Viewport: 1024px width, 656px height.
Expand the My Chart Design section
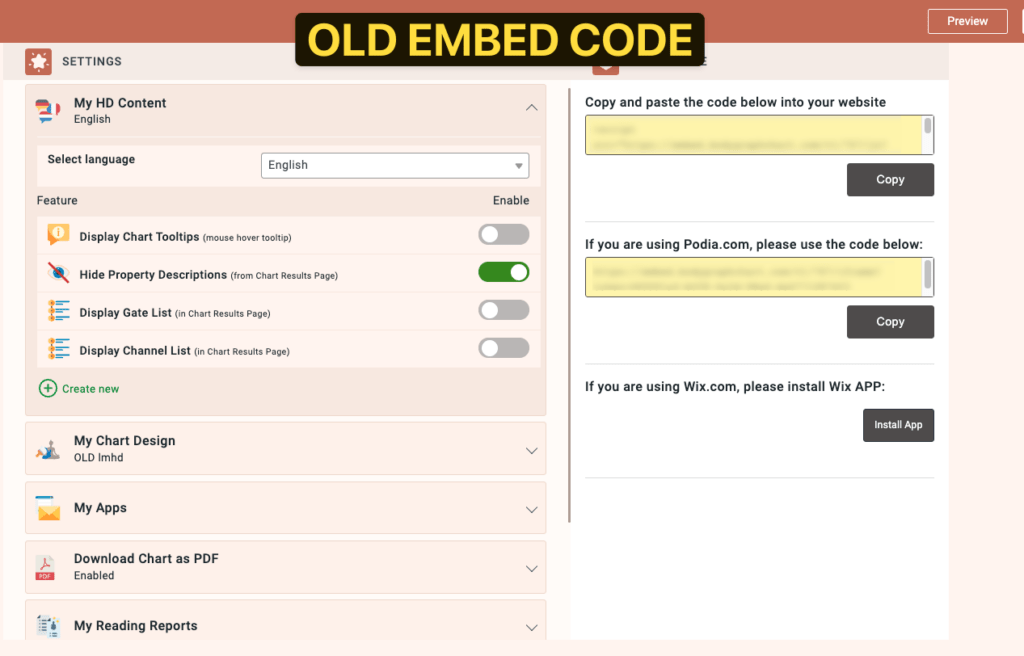point(532,451)
